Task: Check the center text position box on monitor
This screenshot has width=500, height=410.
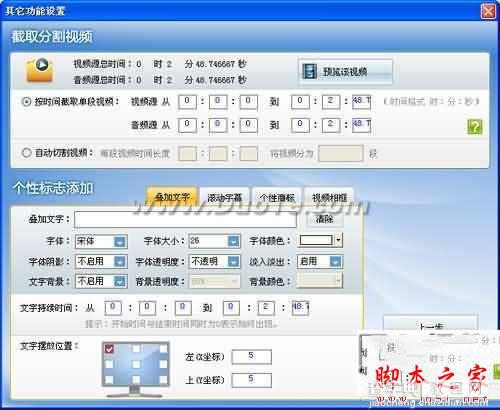Action: pyautogui.click(x=136, y=364)
